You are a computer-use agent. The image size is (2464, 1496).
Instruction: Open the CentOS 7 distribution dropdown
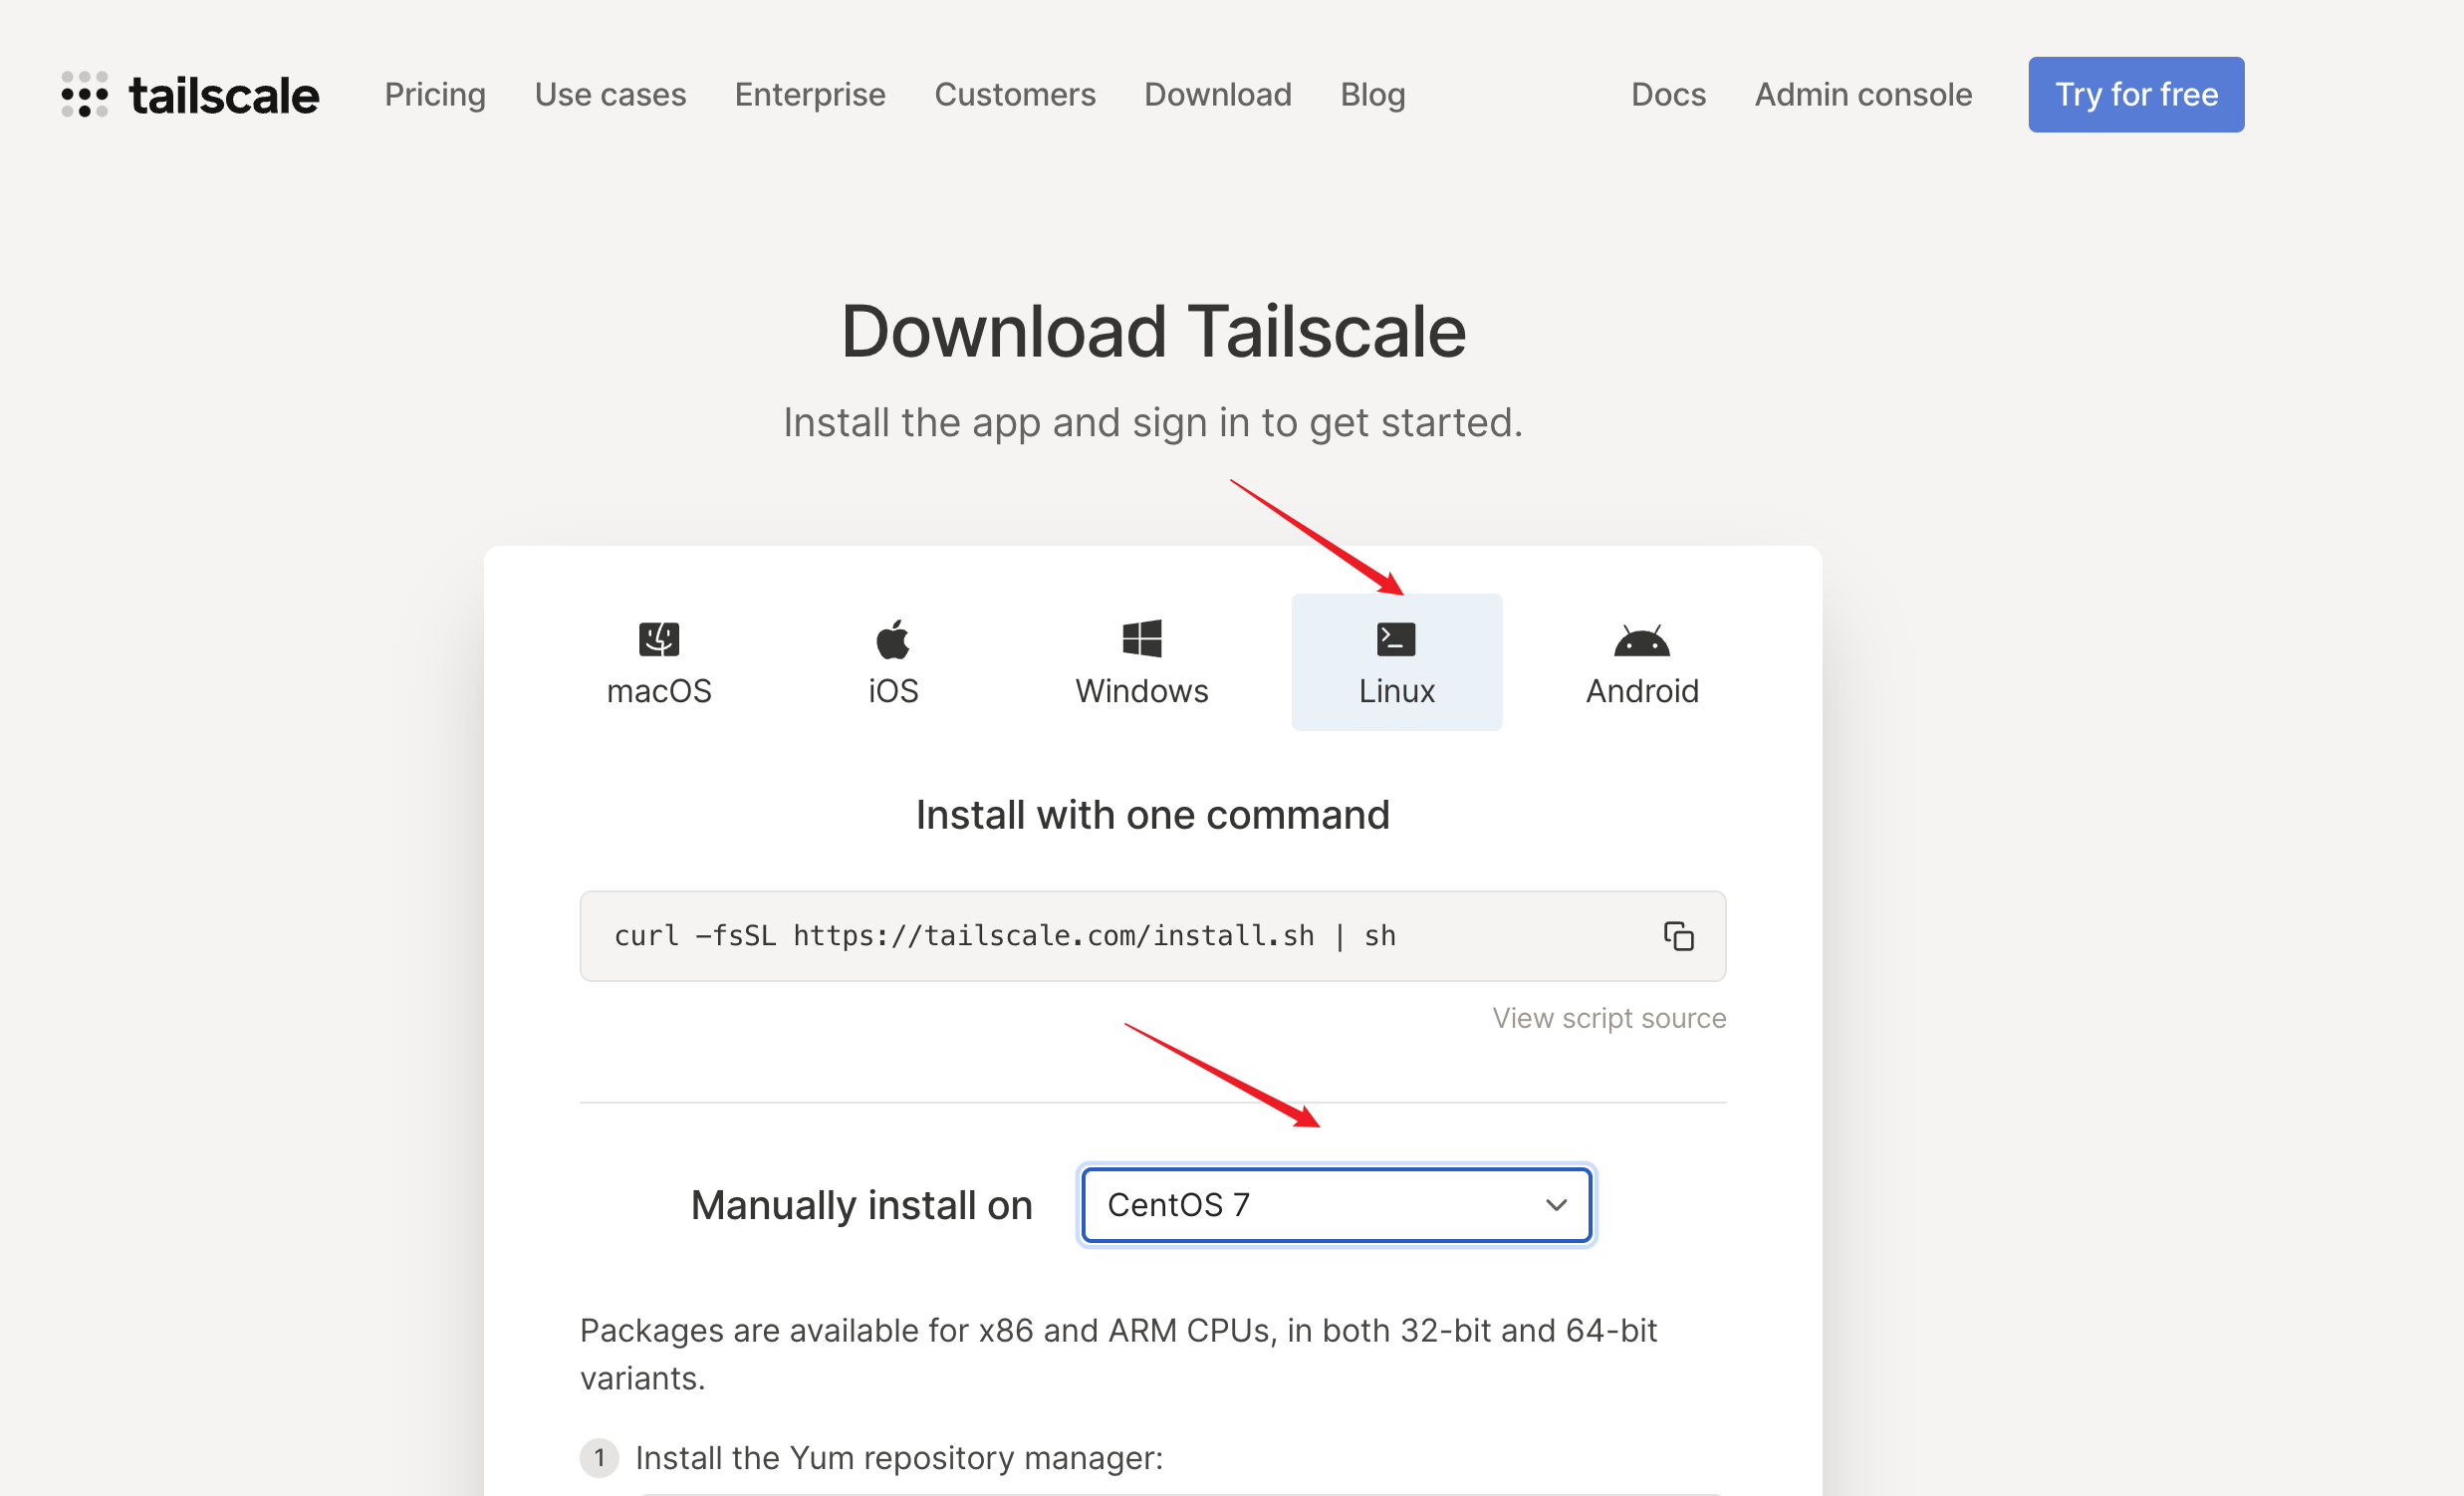tap(1336, 1205)
